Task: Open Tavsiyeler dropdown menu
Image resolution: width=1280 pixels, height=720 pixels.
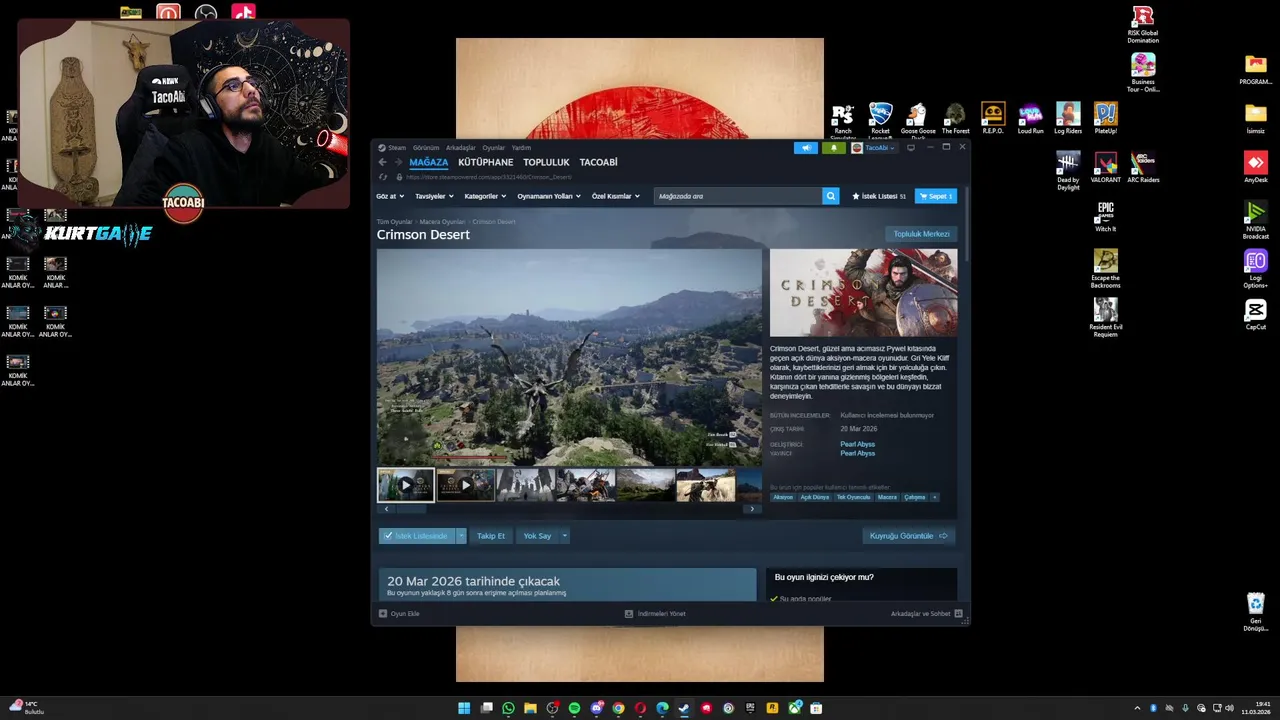Action: pyautogui.click(x=434, y=196)
